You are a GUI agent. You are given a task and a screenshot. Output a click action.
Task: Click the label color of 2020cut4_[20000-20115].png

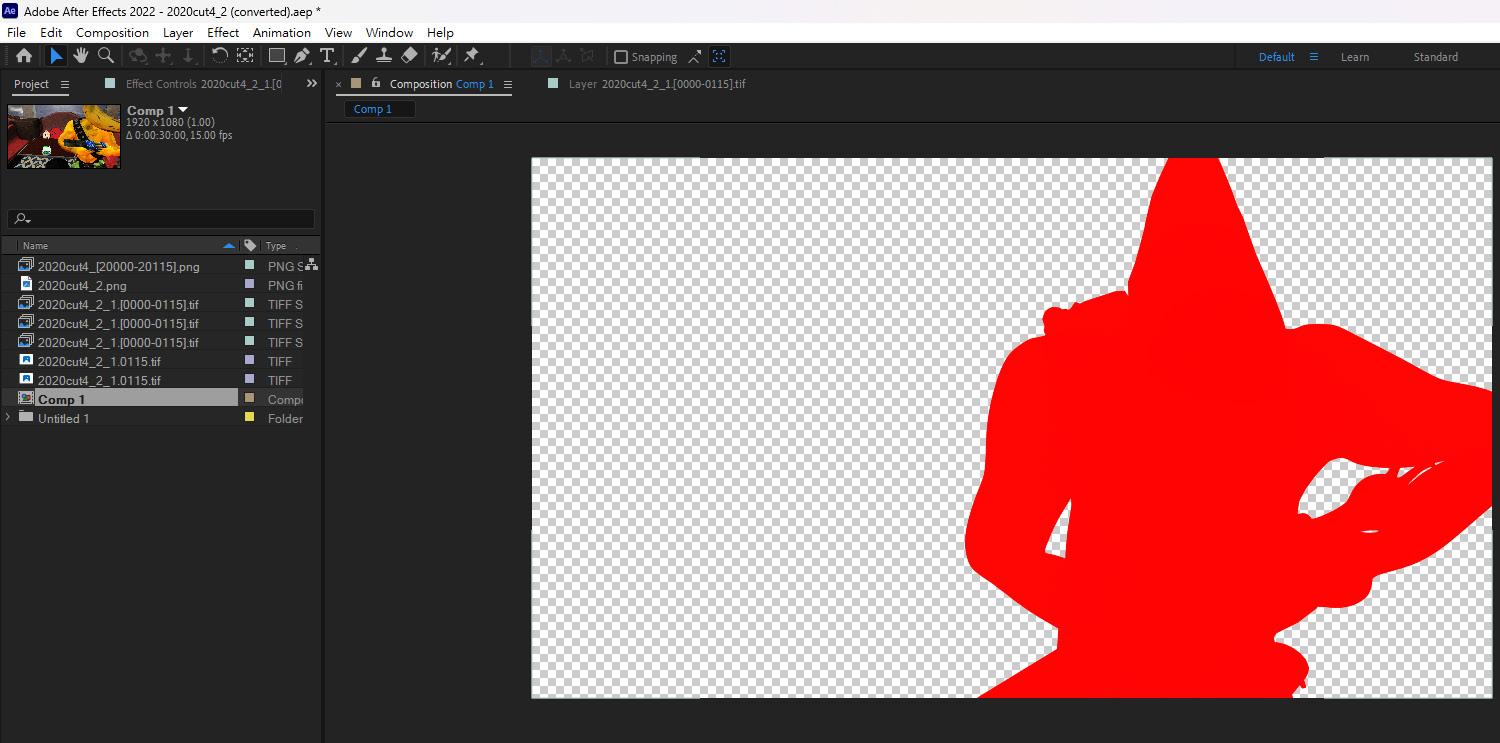250,266
